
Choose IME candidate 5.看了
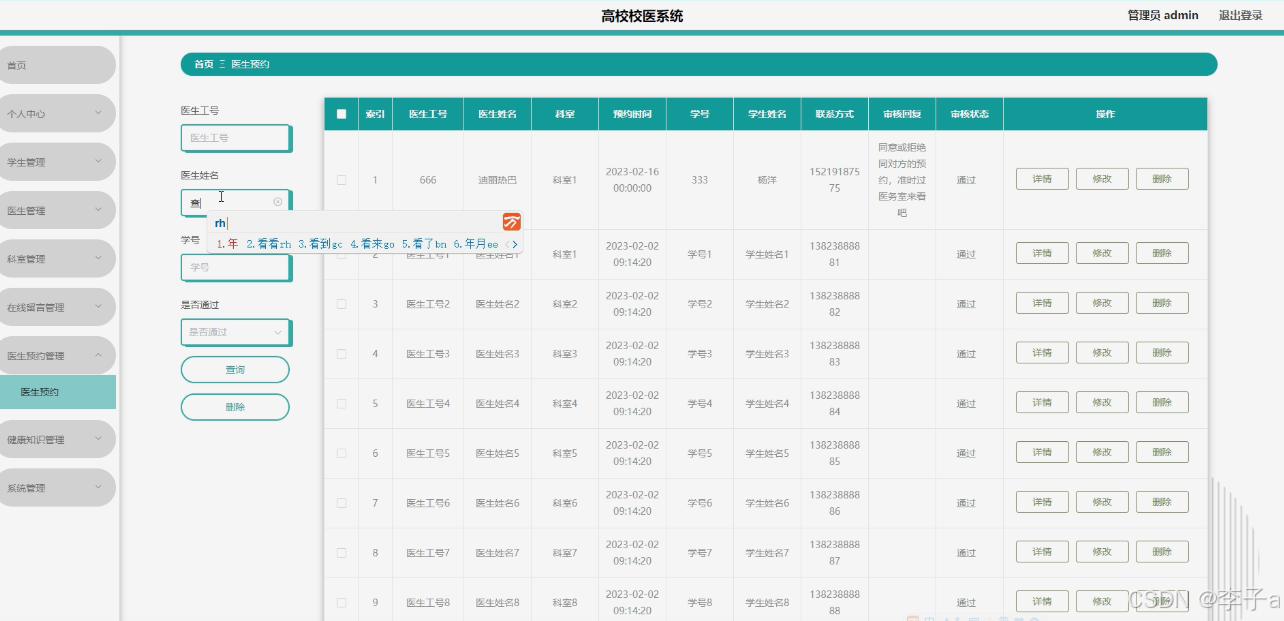coord(425,244)
